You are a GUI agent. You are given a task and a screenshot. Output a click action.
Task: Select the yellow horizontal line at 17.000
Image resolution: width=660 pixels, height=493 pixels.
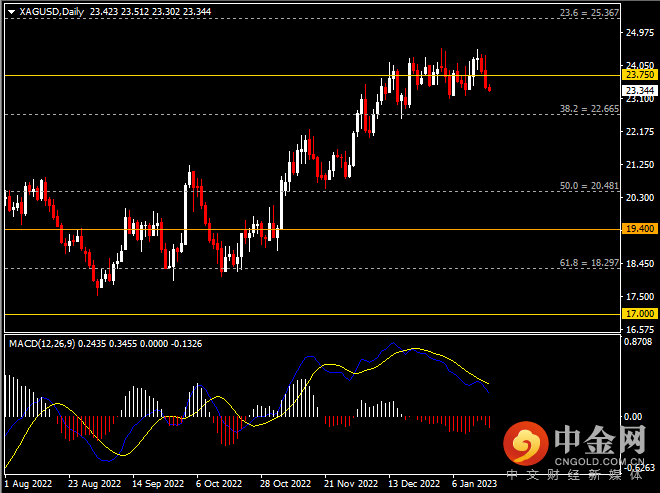click(300, 314)
